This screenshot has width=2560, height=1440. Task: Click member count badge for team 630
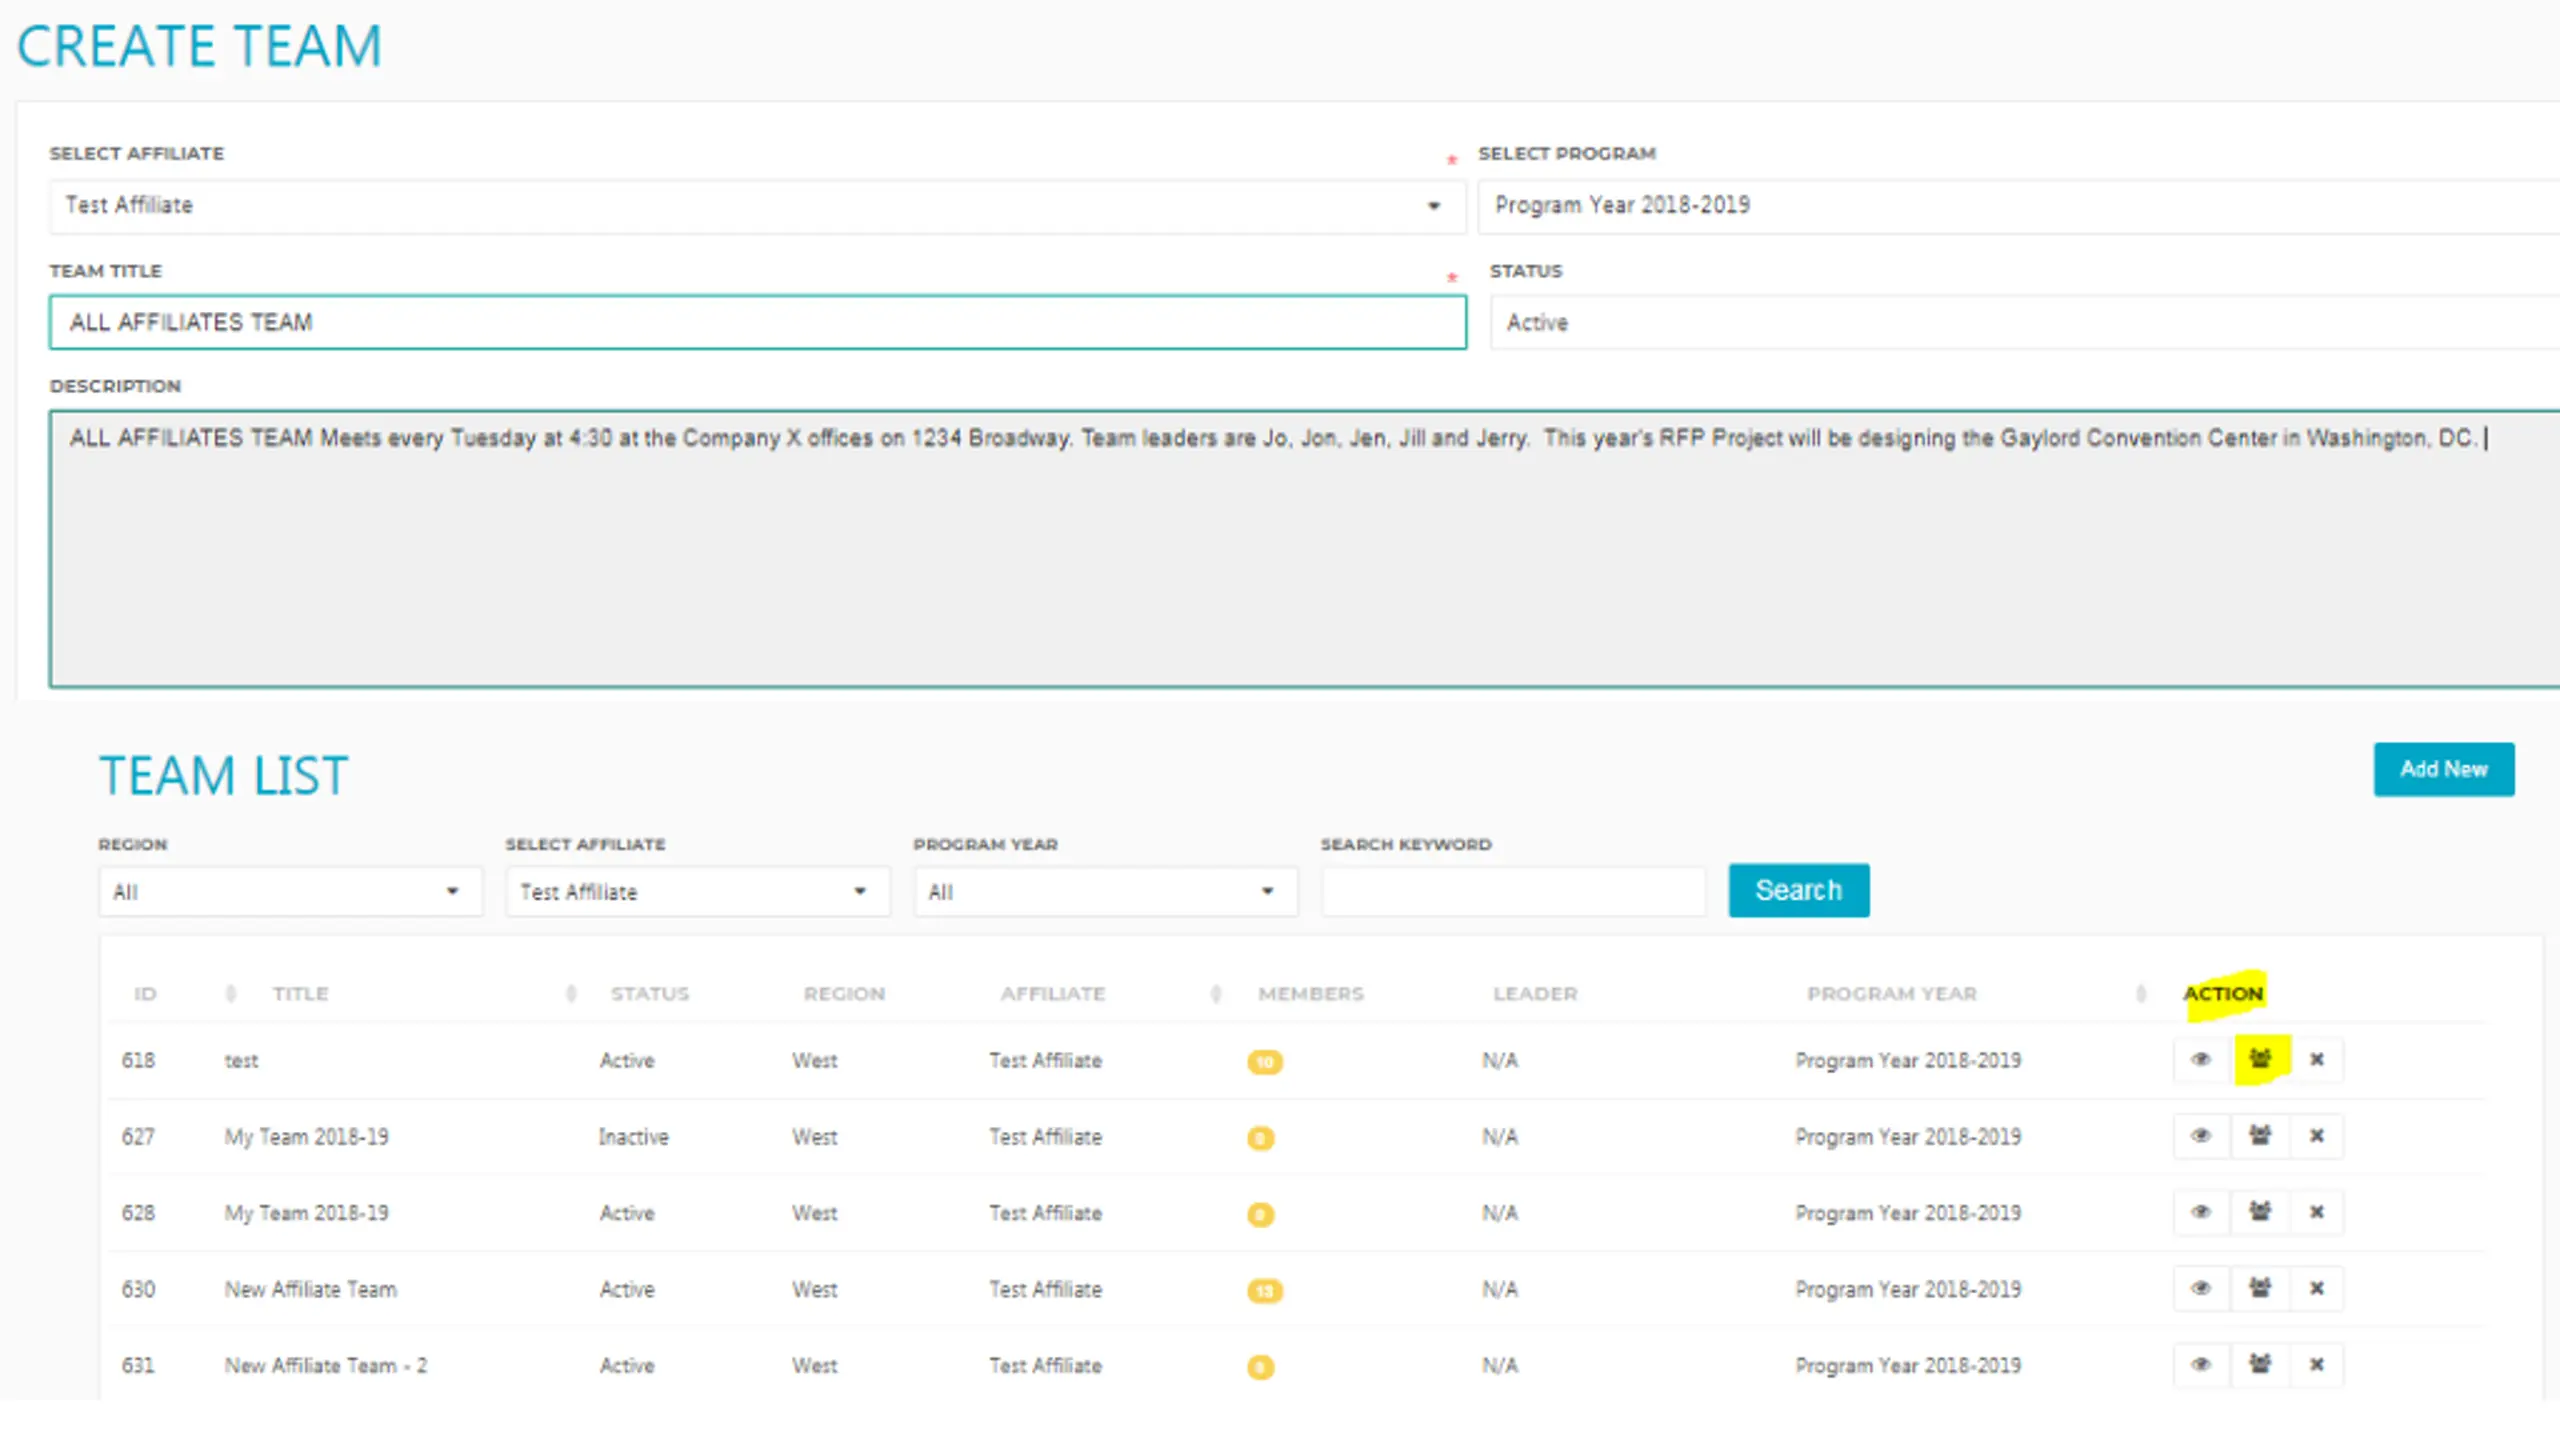(x=1265, y=1291)
